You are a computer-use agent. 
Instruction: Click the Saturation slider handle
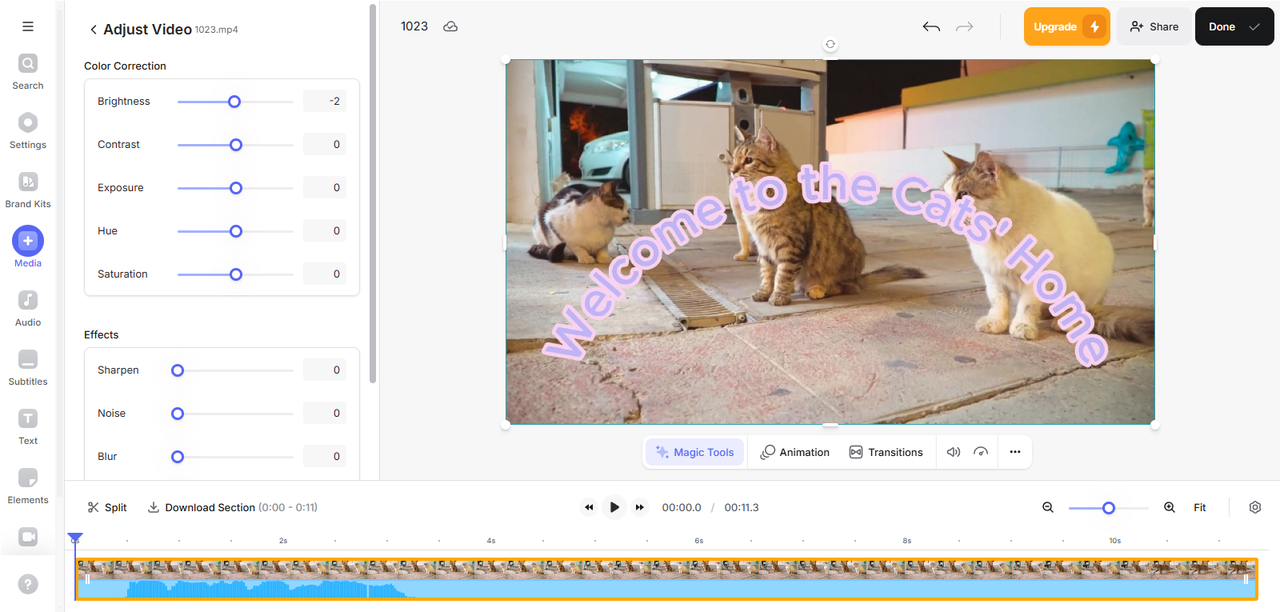click(236, 273)
